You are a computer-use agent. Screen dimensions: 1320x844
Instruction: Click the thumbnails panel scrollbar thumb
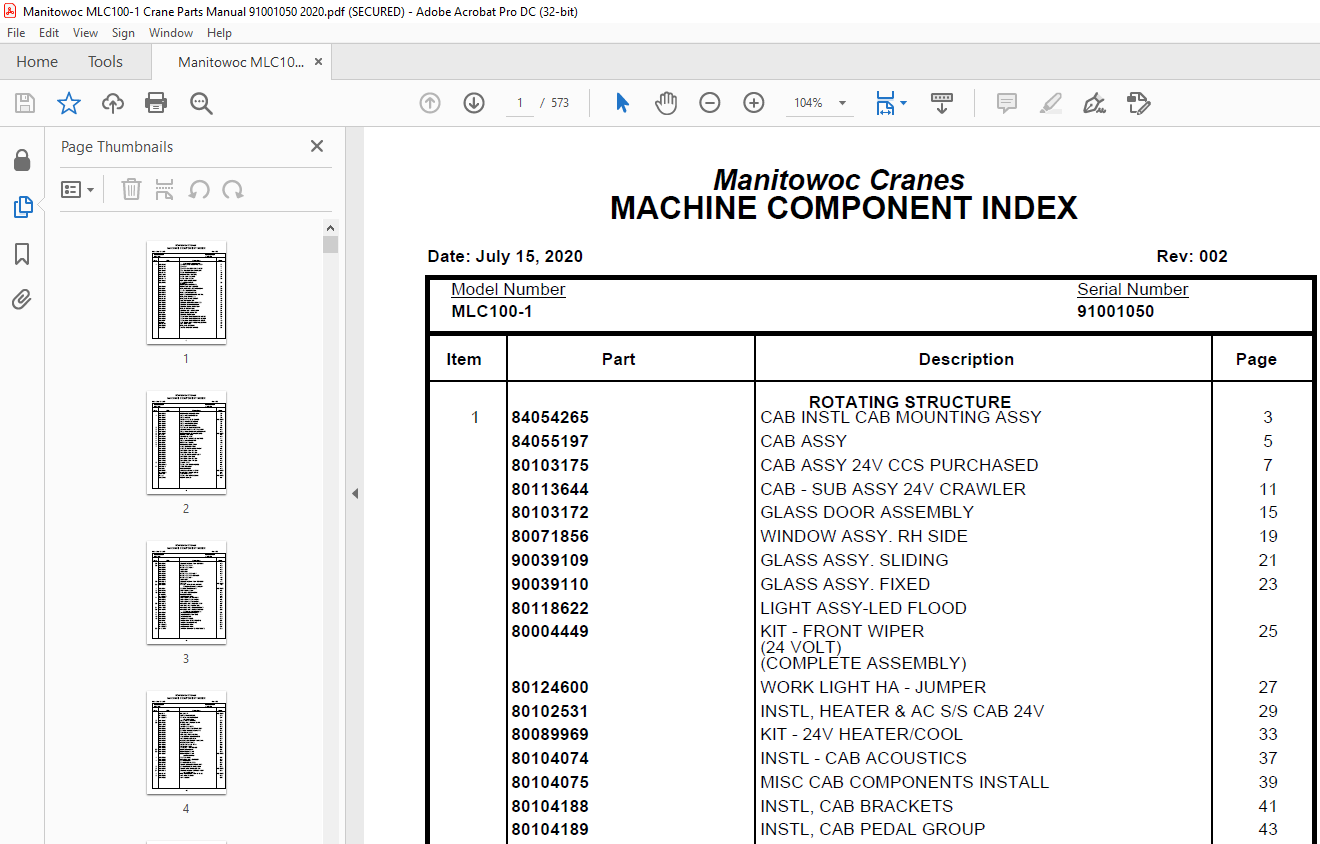click(x=331, y=244)
